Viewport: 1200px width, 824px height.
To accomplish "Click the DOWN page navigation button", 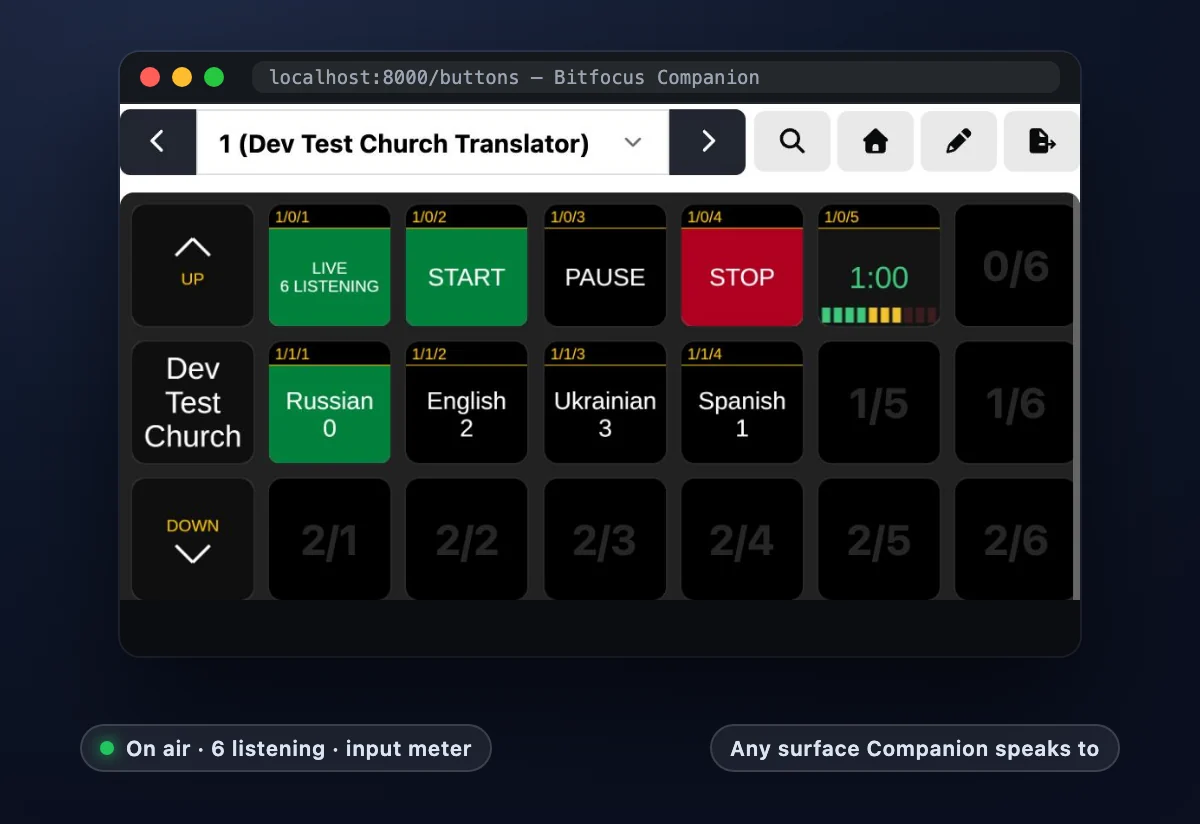I will [x=192, y=539].
